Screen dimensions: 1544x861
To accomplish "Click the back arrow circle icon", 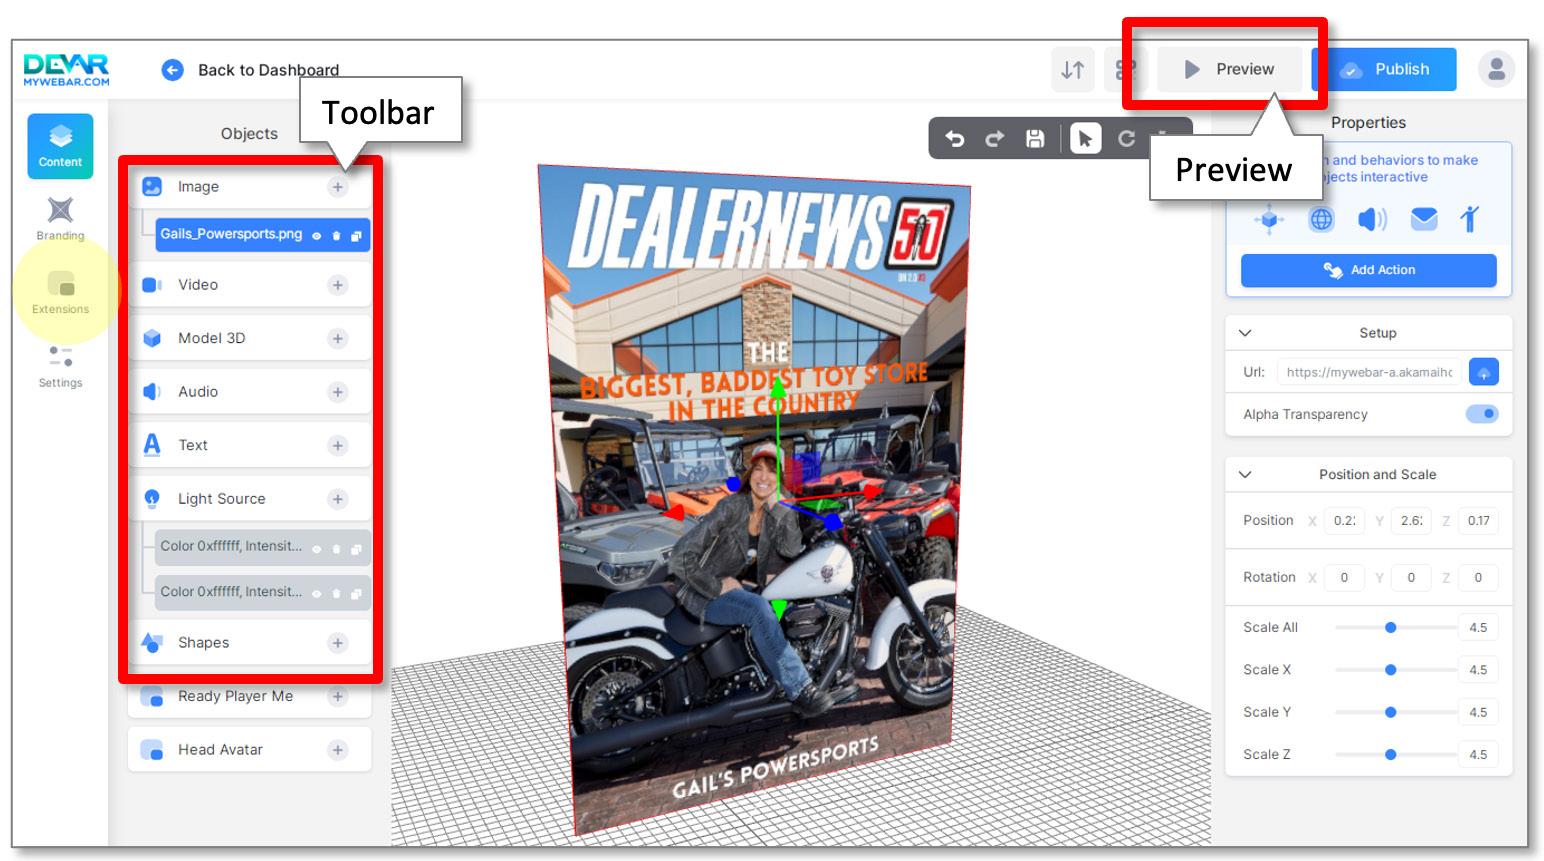I will [x=173, y=70].
